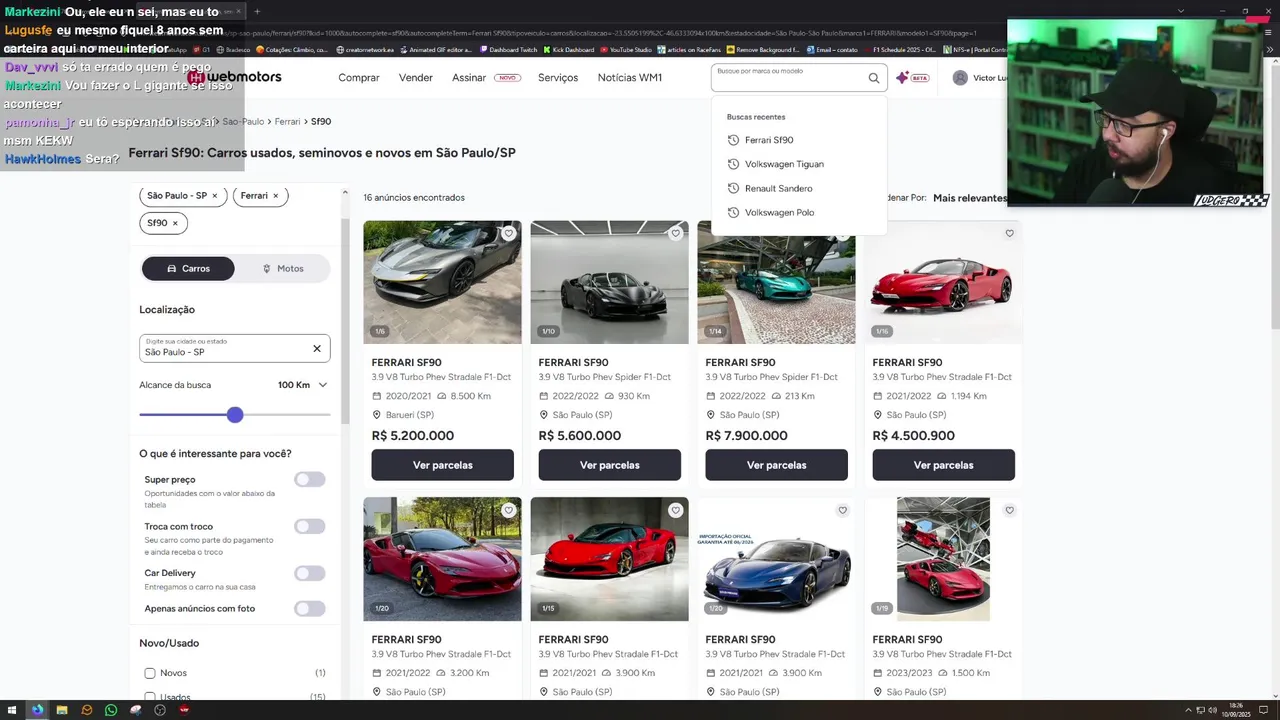
Task: Open OBS Studio from the taskbar
Action: pos(160,710)
